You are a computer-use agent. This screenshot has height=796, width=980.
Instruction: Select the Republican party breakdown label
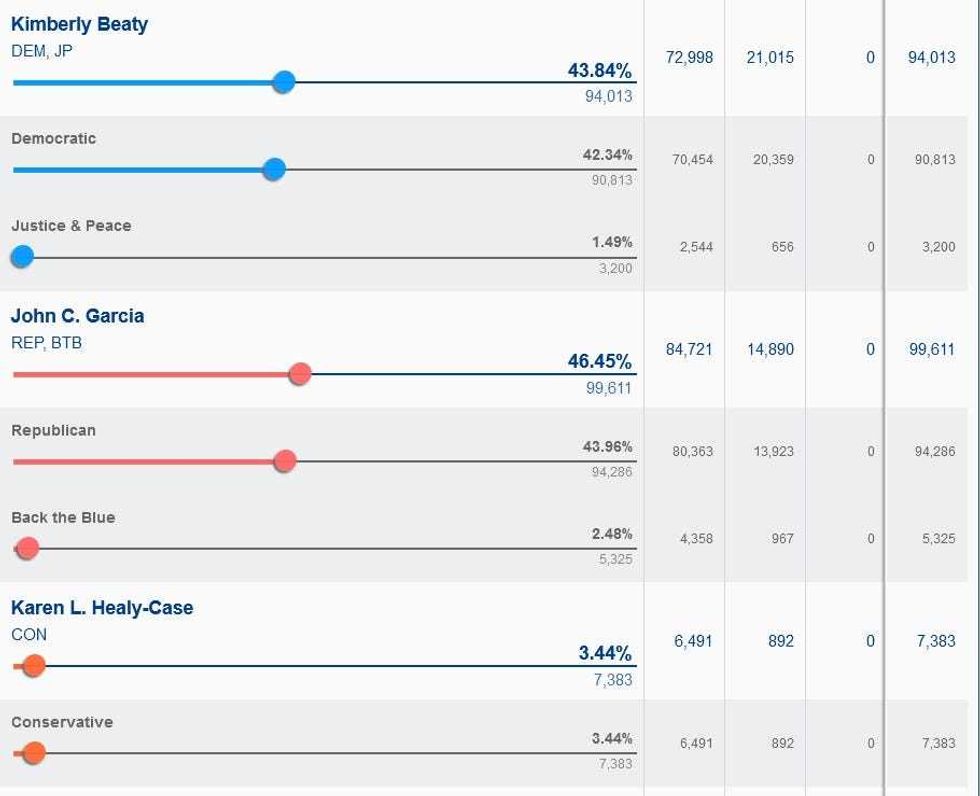[54, 430]
